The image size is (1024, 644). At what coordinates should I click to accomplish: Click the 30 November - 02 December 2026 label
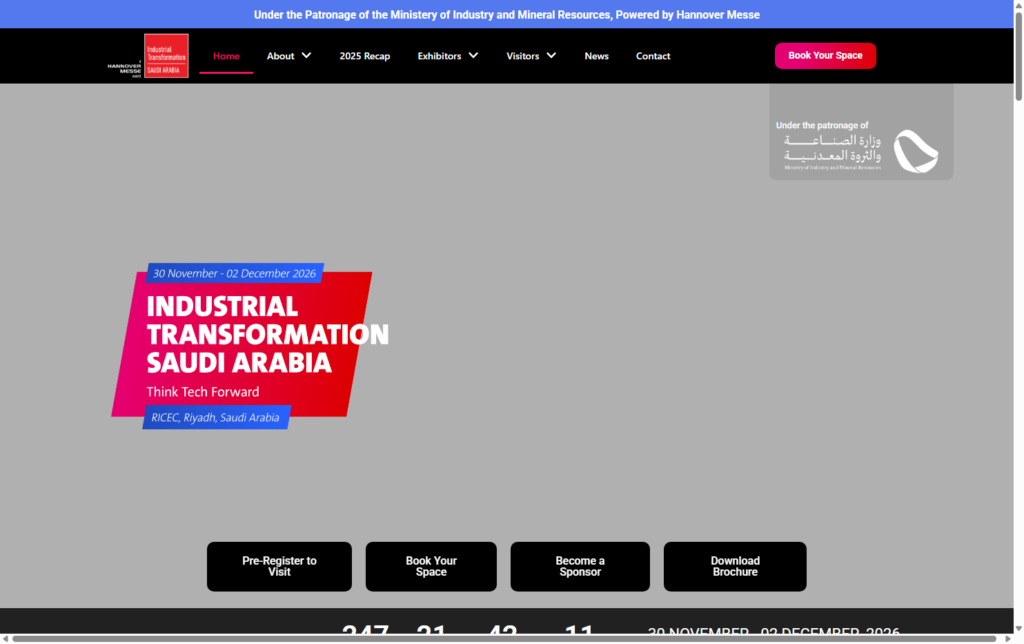coord(234,273)
